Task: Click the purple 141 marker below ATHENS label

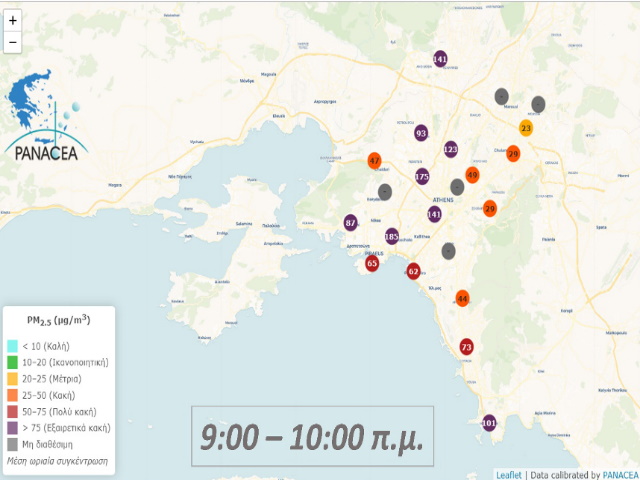Action: 434,214
